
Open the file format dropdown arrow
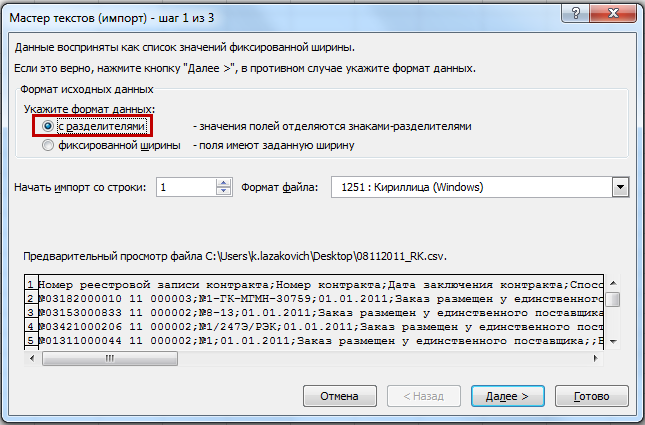point(620,188)
